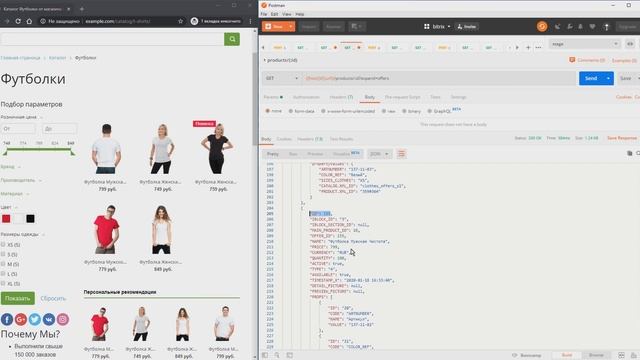Select the 'binary' body type radio

pyautogui.click(x=404, y=111)
